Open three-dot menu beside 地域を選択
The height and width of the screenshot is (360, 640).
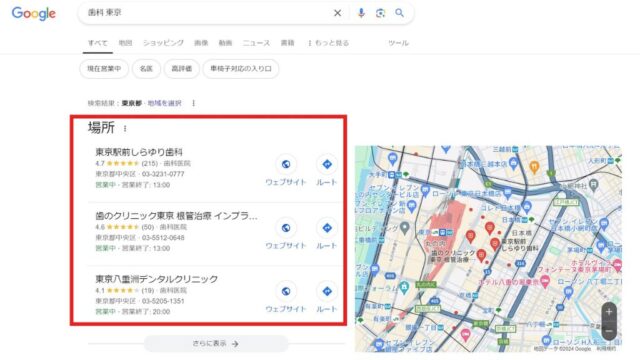pos(193,103)
